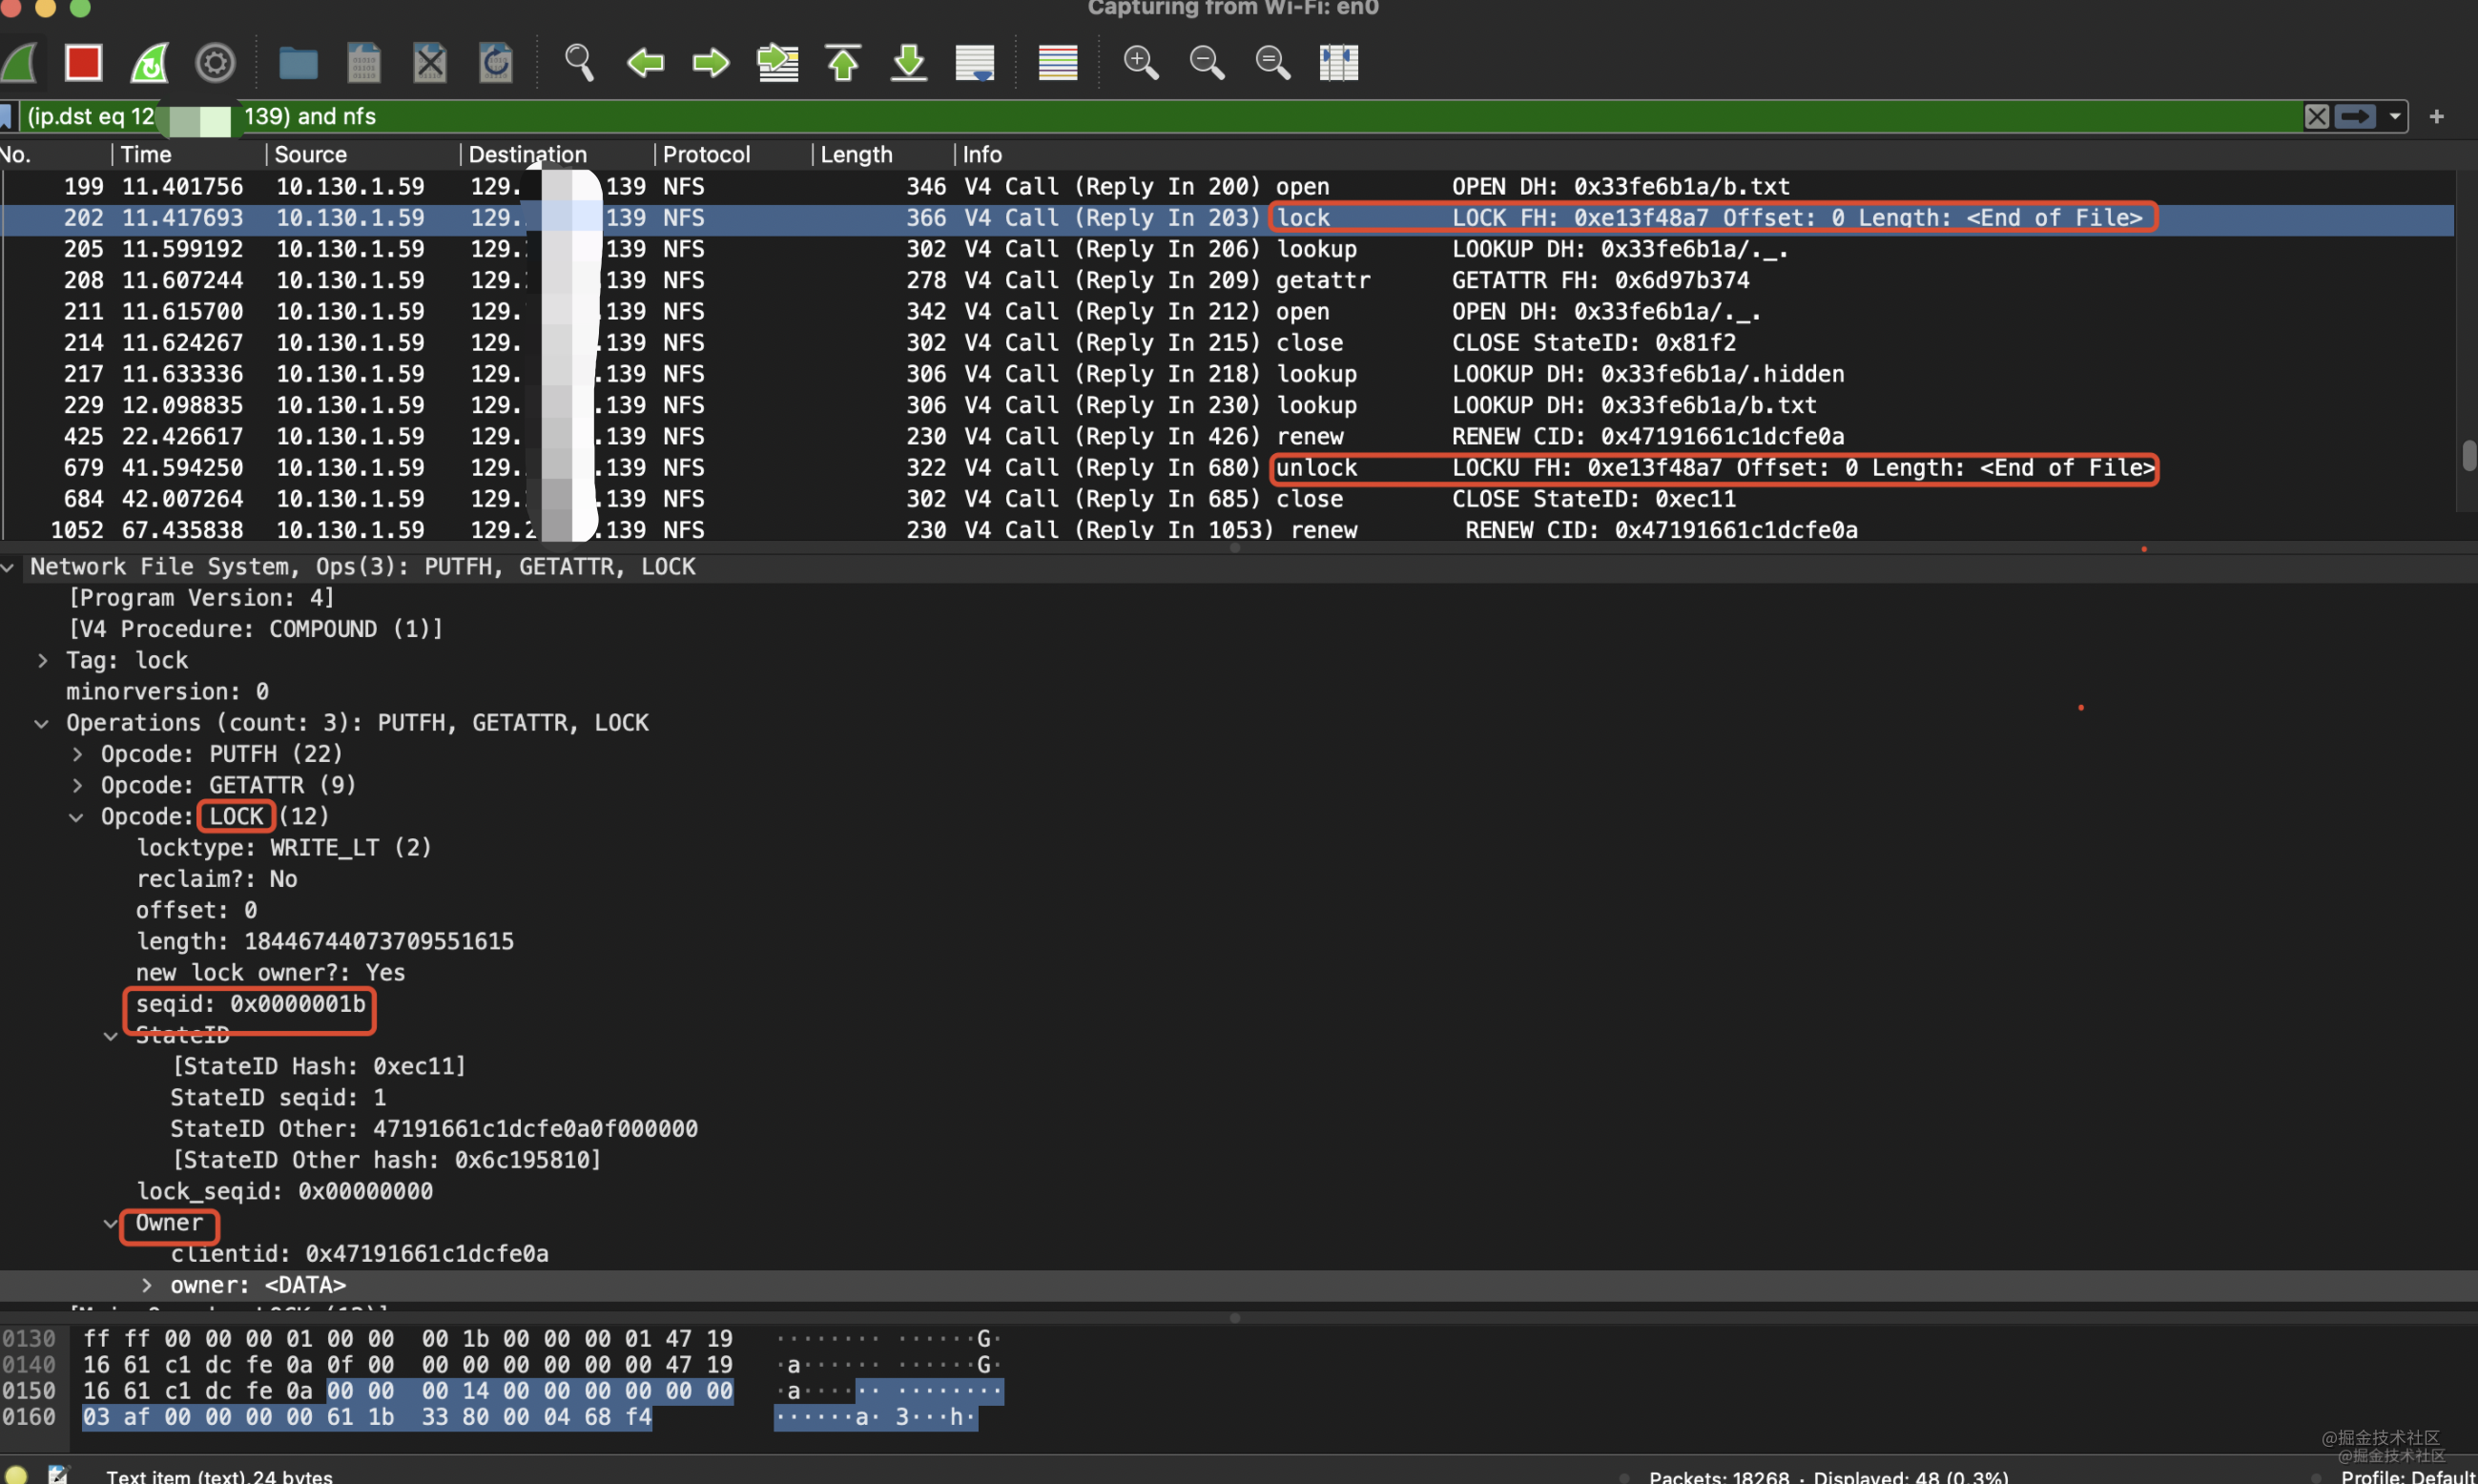Screen dimensions: 2478x1484
Task: Zoom in on packet text
Action: (1141, 63)
